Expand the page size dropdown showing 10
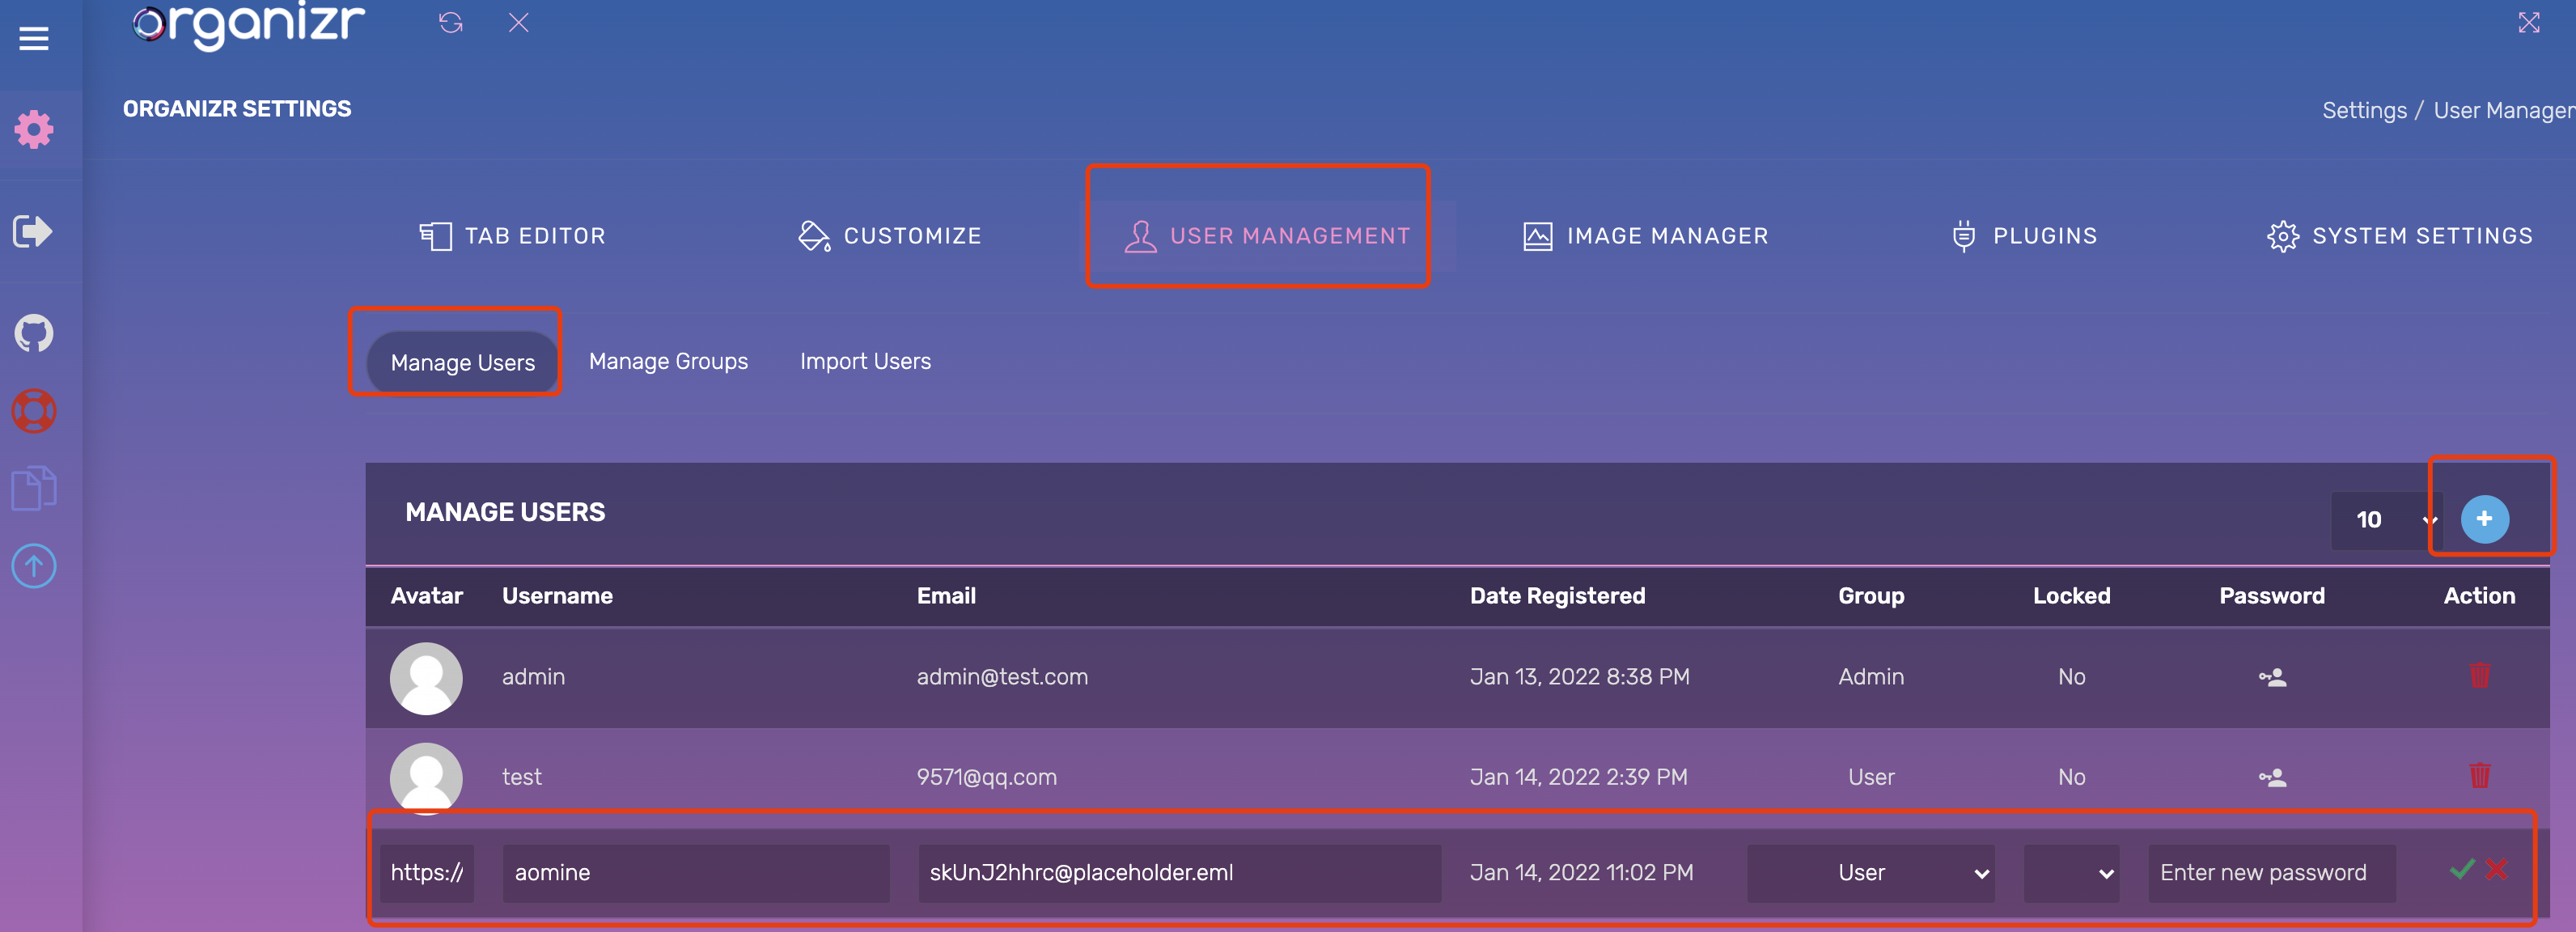The image size is (2576, 932). 2386,520
